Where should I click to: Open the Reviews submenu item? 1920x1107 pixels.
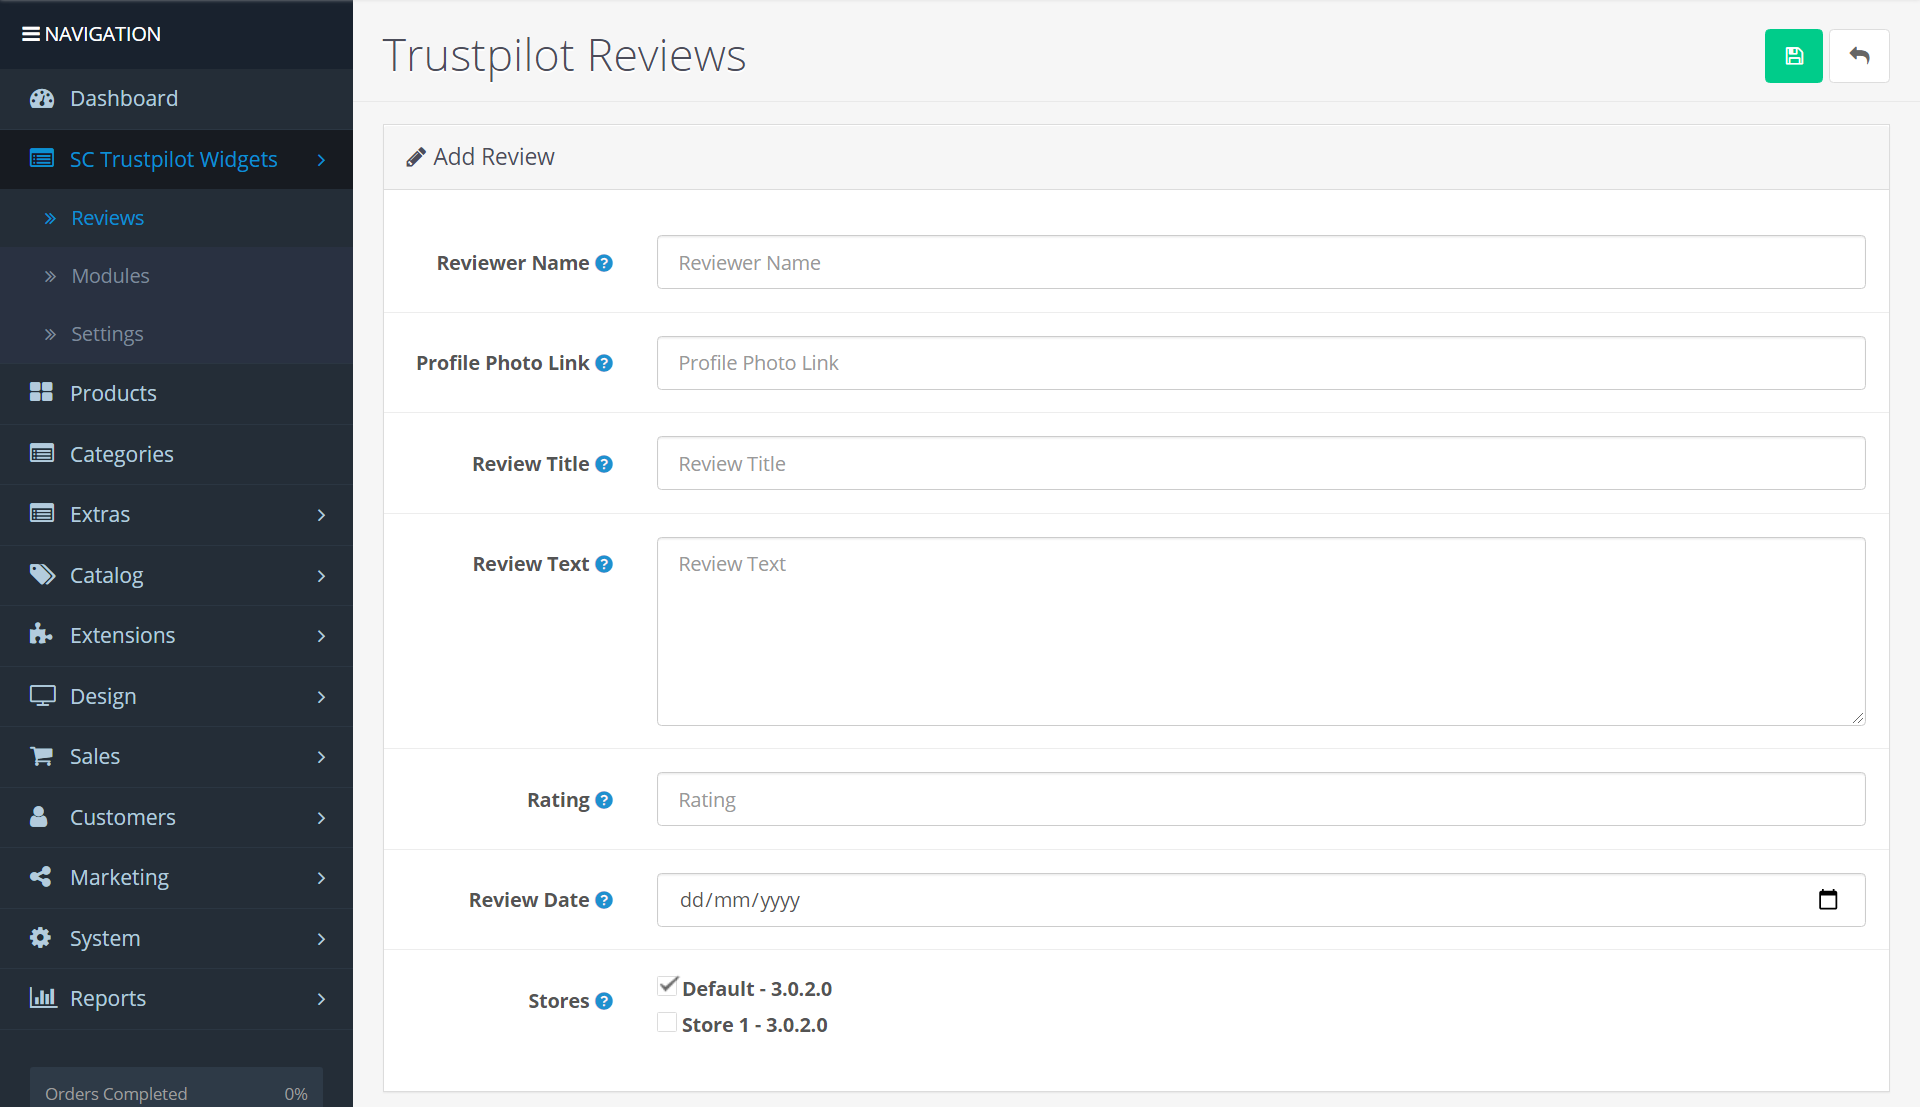pyautogui.click(x=176, y=218)
